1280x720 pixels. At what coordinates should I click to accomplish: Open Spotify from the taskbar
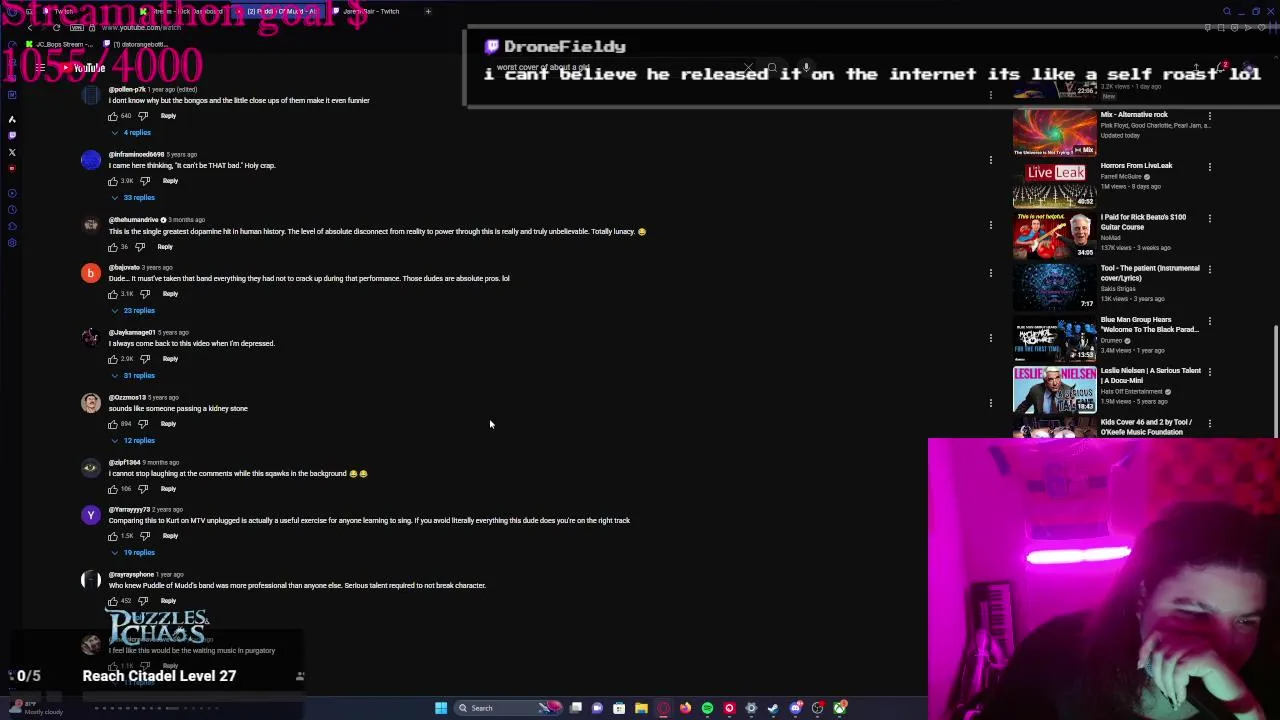tap(707, 708)
